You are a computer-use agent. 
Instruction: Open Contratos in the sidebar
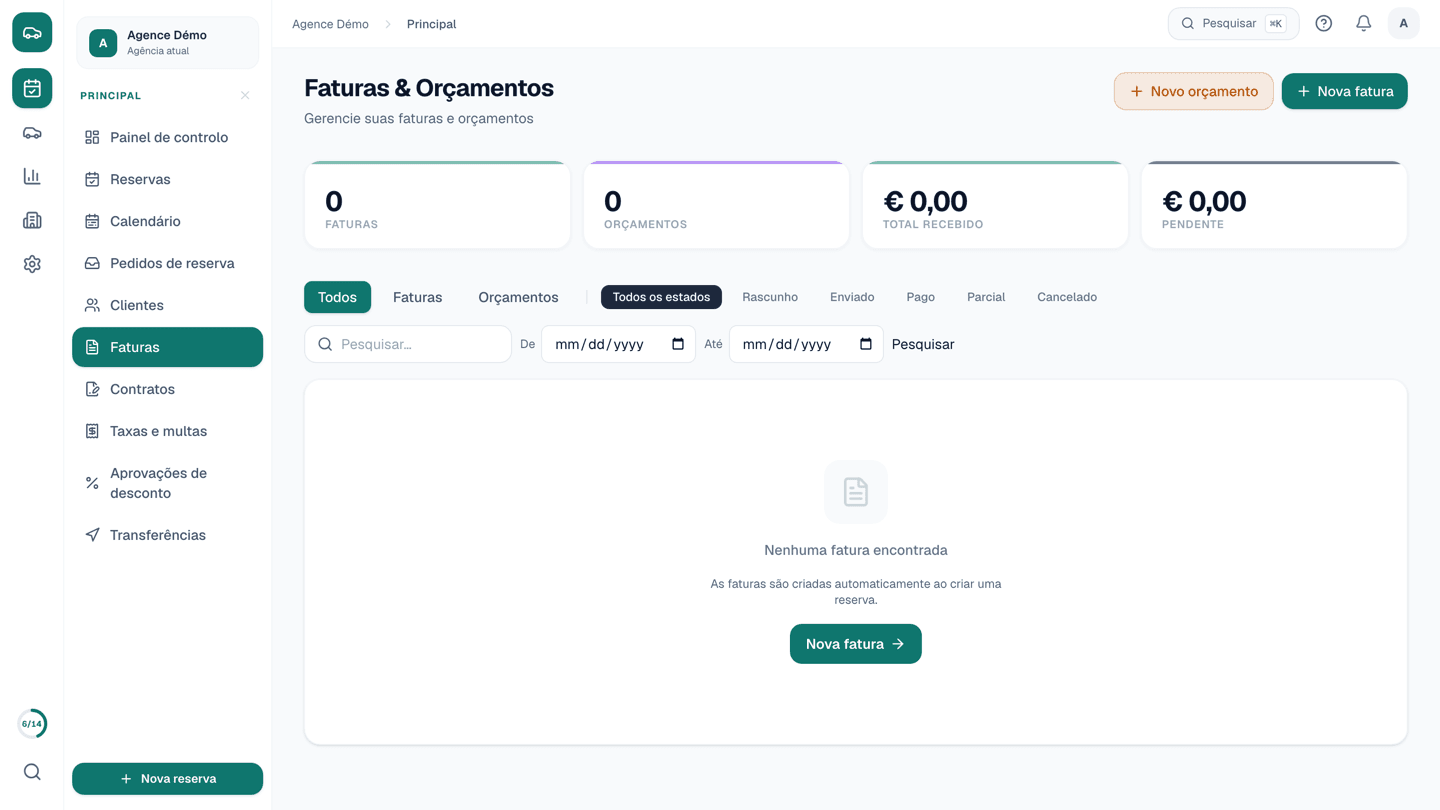tap(167, 389)
